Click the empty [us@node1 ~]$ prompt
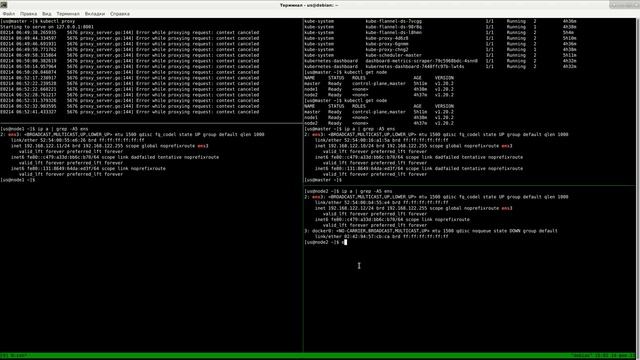This screenshot has height=360, width=640. pyautogui.click(x=18, y=180)
